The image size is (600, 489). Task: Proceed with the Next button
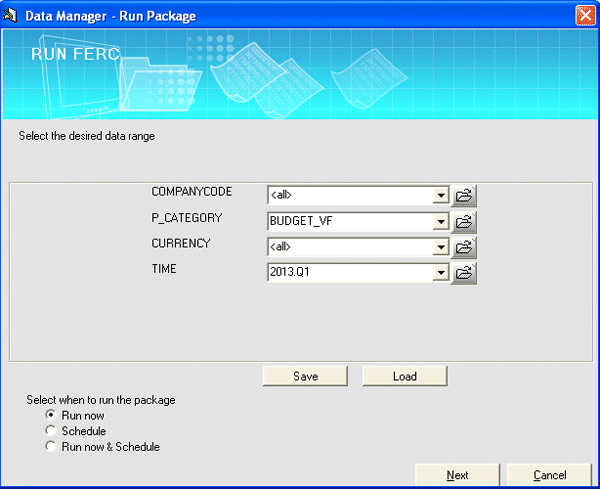click(x=457, y=475)
